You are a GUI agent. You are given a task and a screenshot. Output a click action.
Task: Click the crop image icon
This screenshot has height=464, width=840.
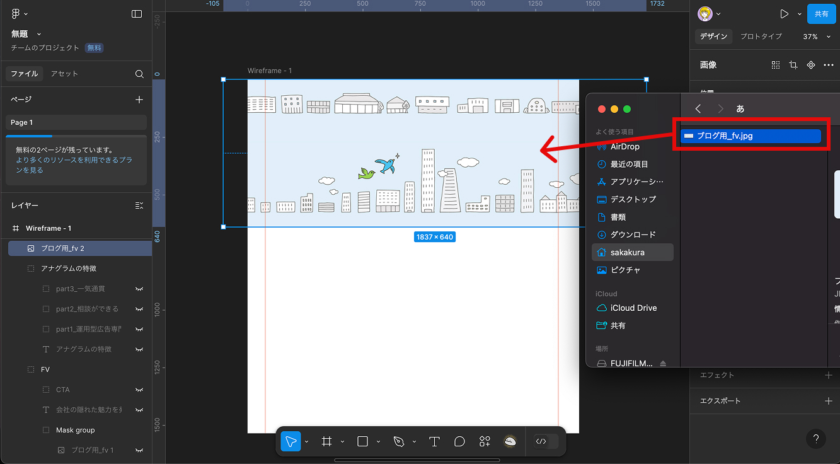(793, 65)
